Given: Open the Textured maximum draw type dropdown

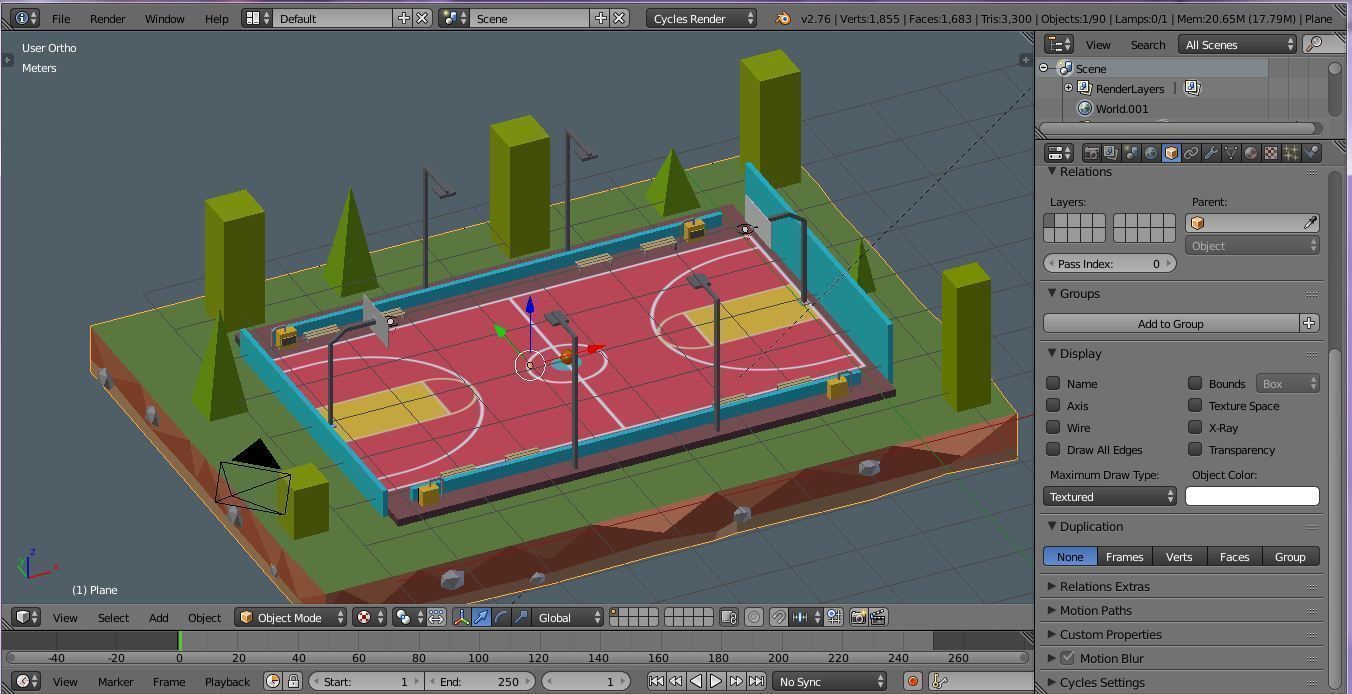Looking at the screenshot, I should [x=1110, y=496].
